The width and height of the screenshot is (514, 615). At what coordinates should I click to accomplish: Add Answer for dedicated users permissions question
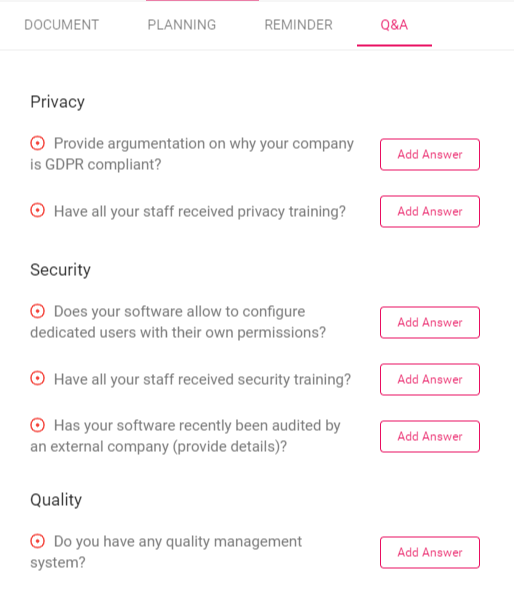(x=430, y=322)
